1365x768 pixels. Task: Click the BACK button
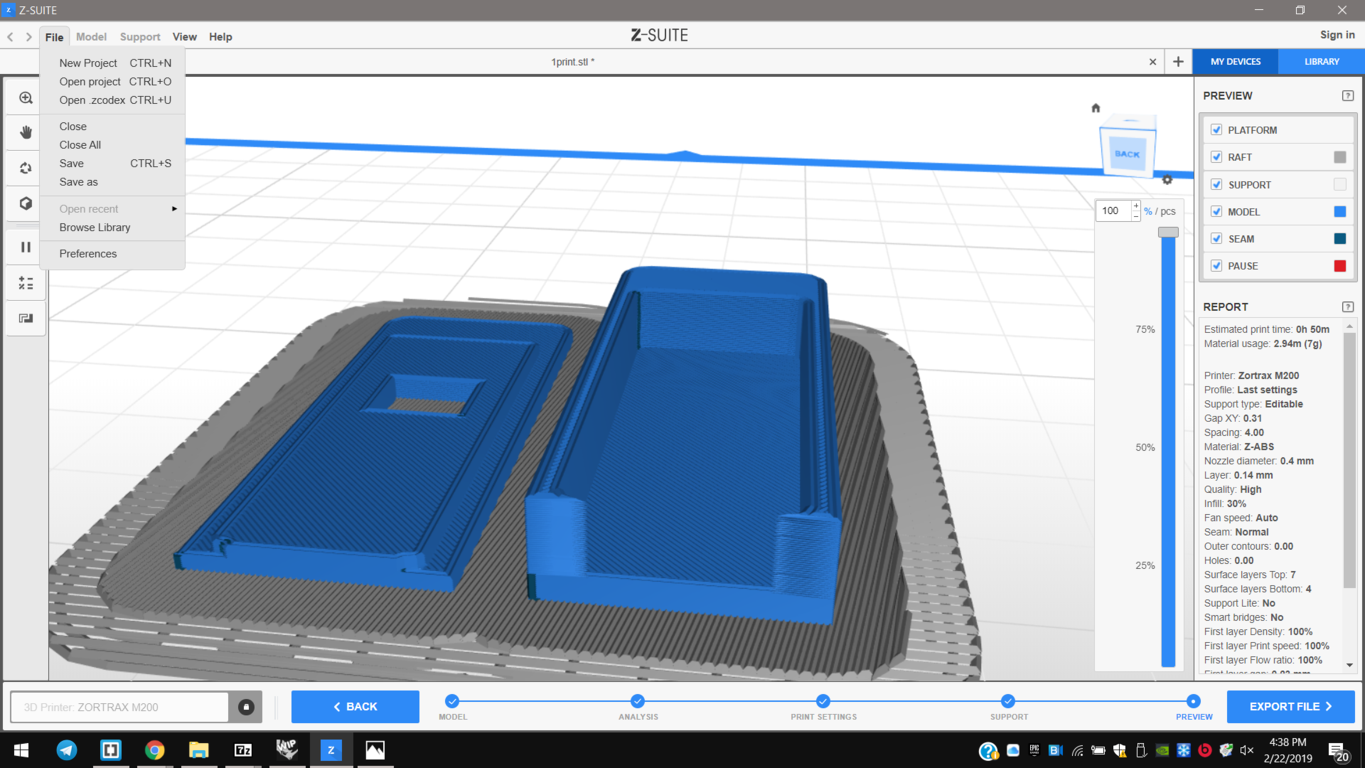(x=355, y=707)
